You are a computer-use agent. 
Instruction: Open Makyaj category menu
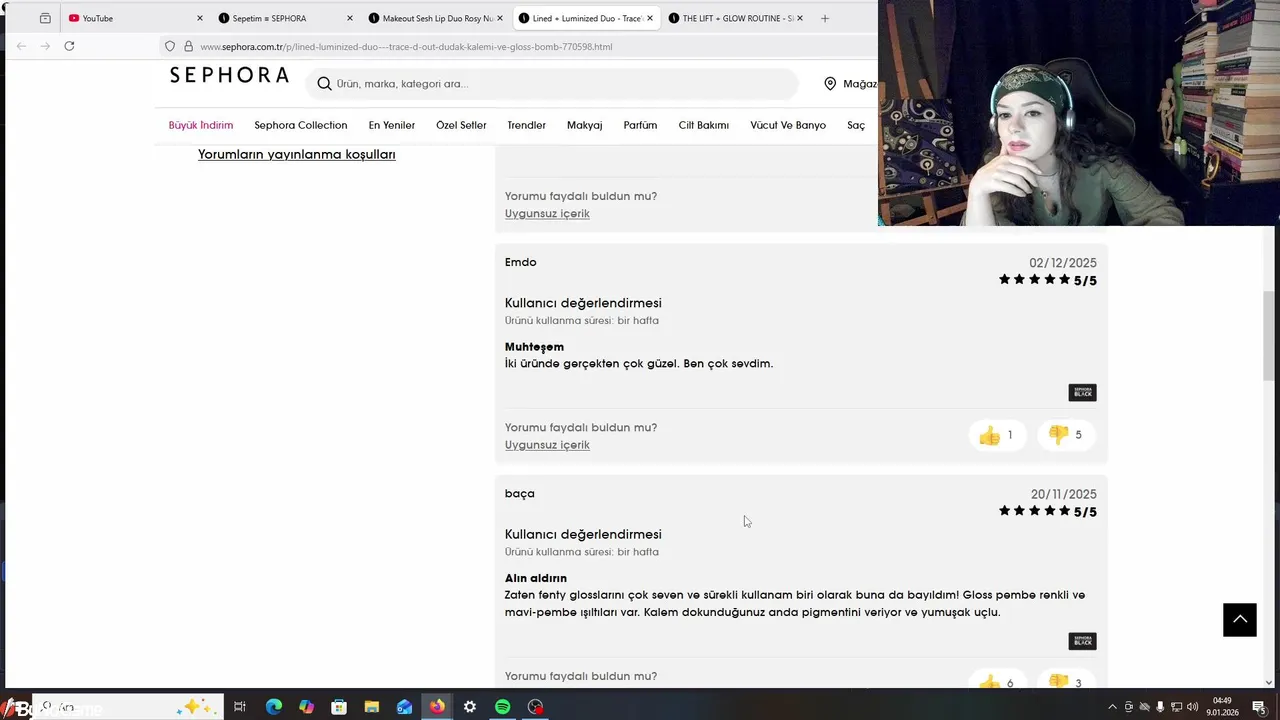585,125
